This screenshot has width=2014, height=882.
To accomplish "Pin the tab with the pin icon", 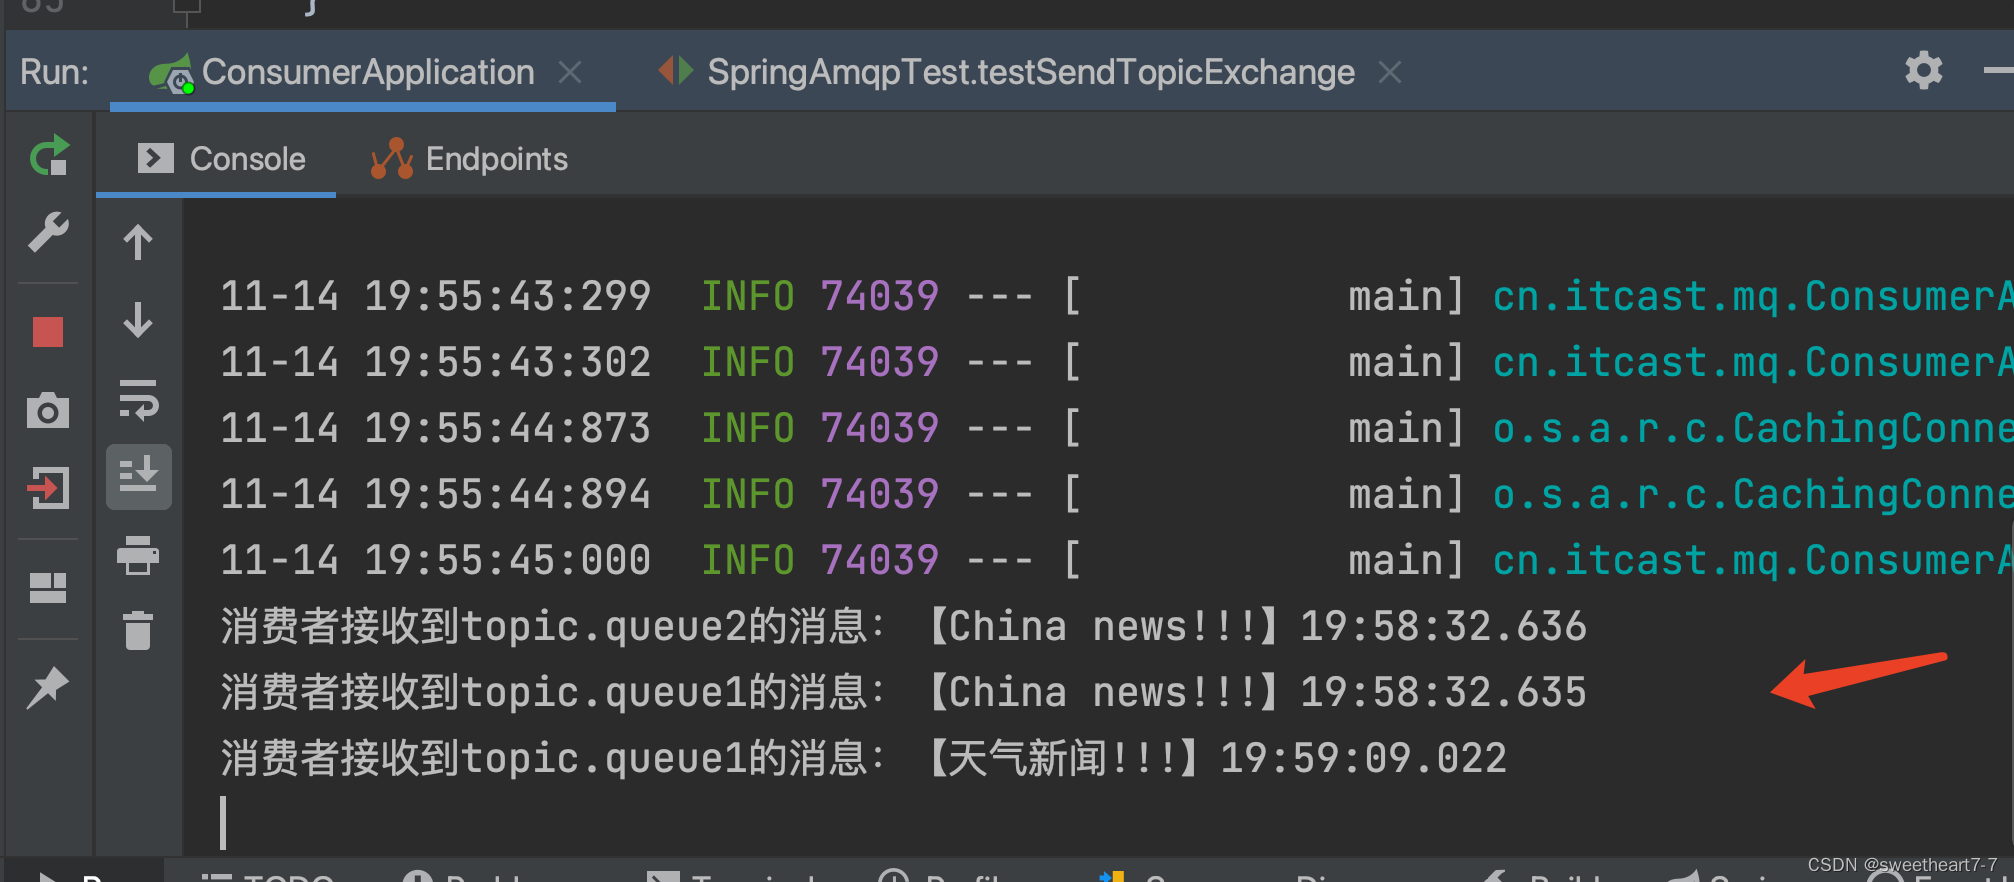I will 48,687.
